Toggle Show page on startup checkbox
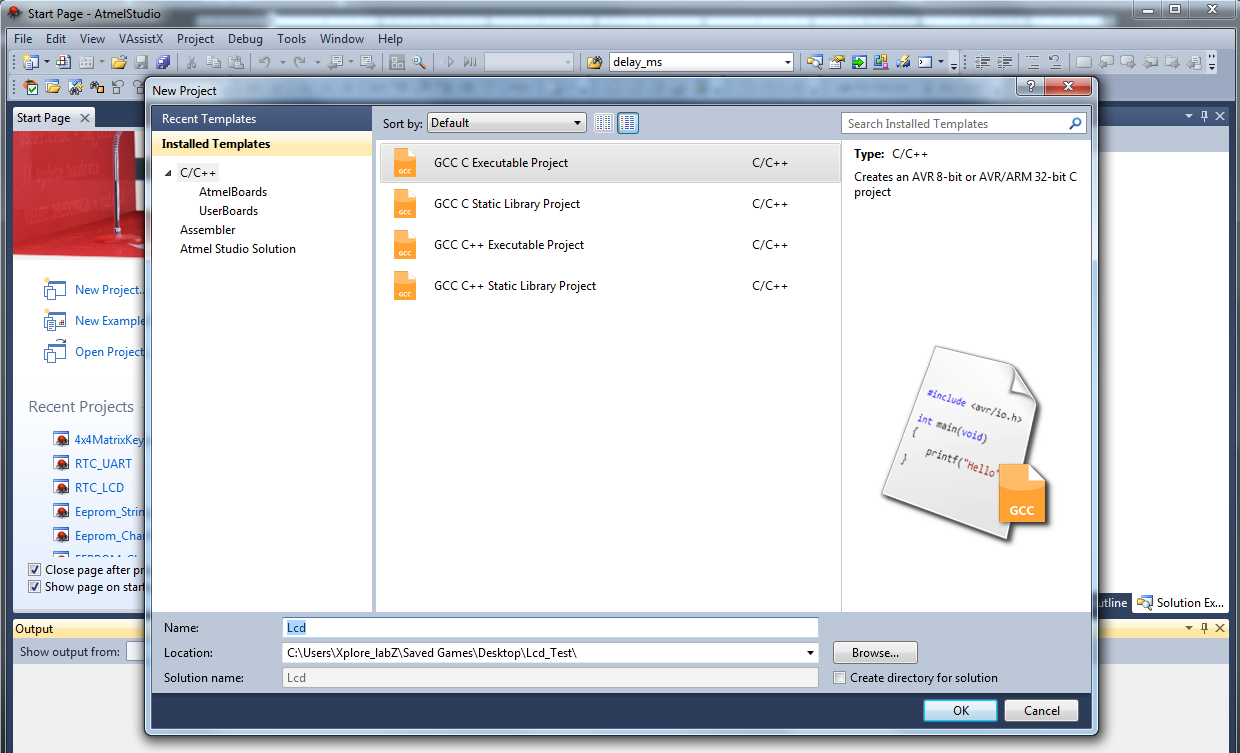The width and height of the screenshot is (1240, 753). coord(35,587)
